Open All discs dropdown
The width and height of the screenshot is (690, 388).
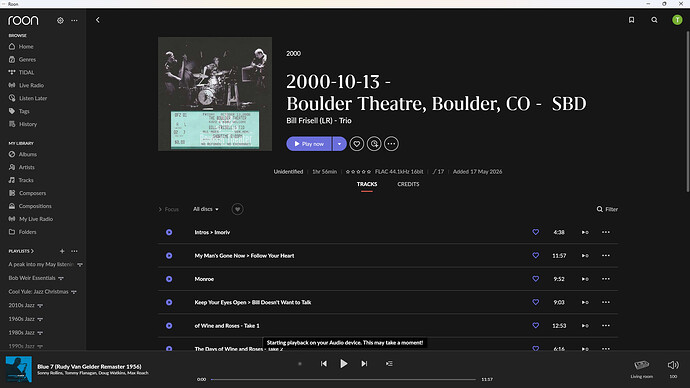pyautogui.click(x=206, y=209)
